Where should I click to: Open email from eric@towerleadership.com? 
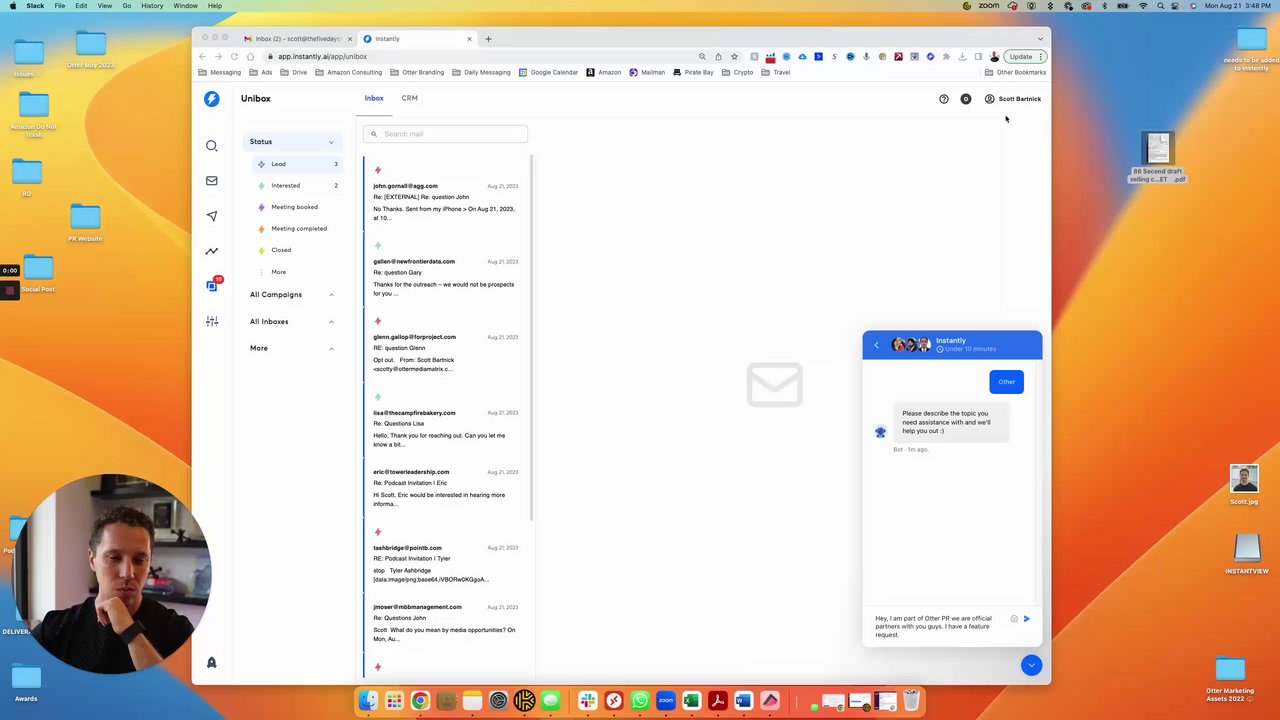click(x=445, y=487)
